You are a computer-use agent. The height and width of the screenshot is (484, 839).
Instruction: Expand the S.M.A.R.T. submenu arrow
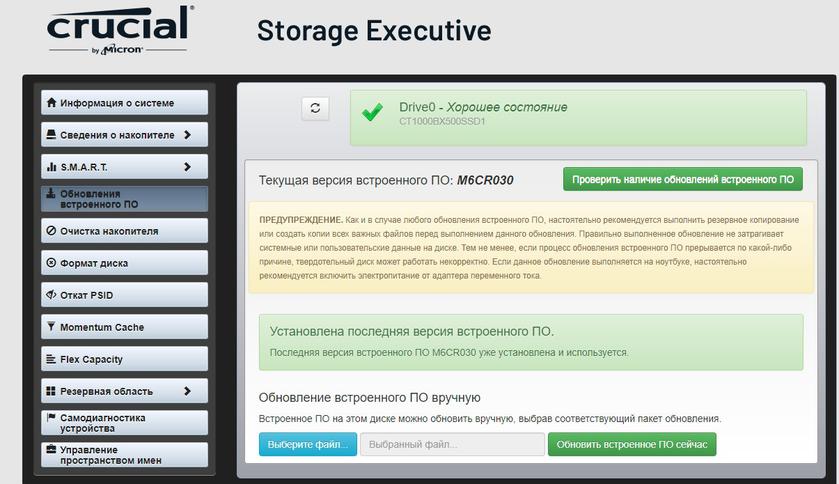187,167
